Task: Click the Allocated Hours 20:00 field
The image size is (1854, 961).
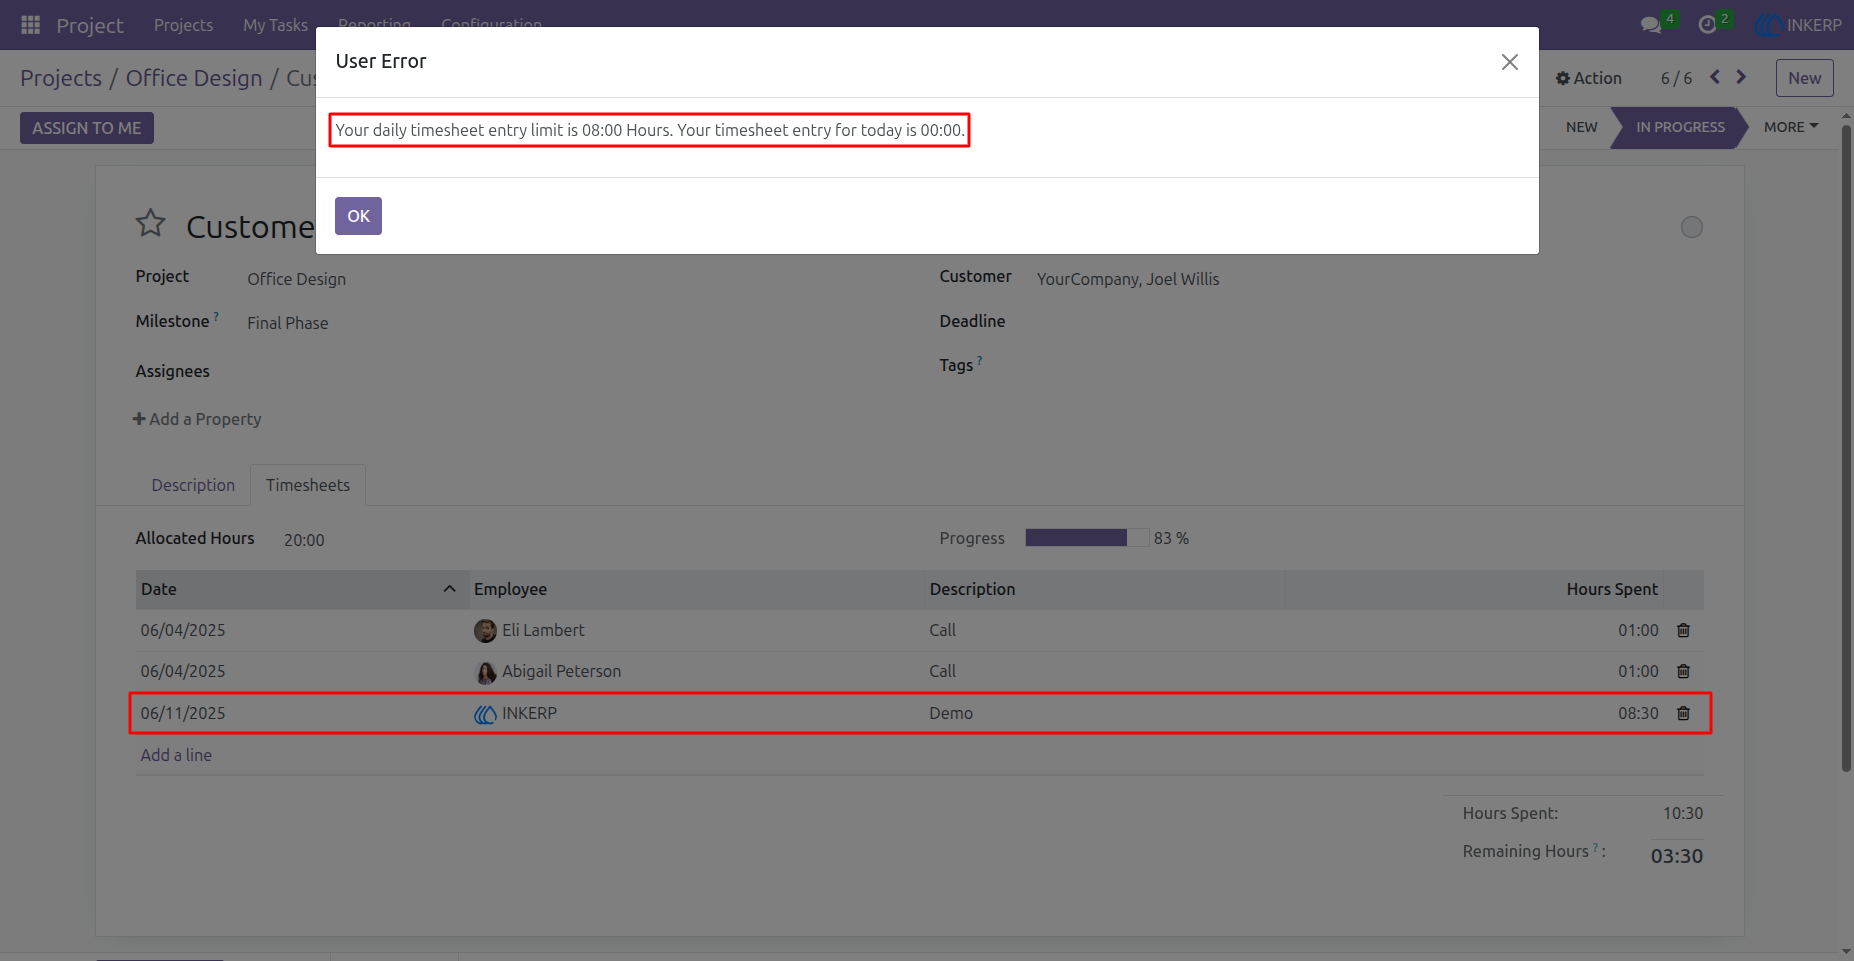Action: click(304, 540)
